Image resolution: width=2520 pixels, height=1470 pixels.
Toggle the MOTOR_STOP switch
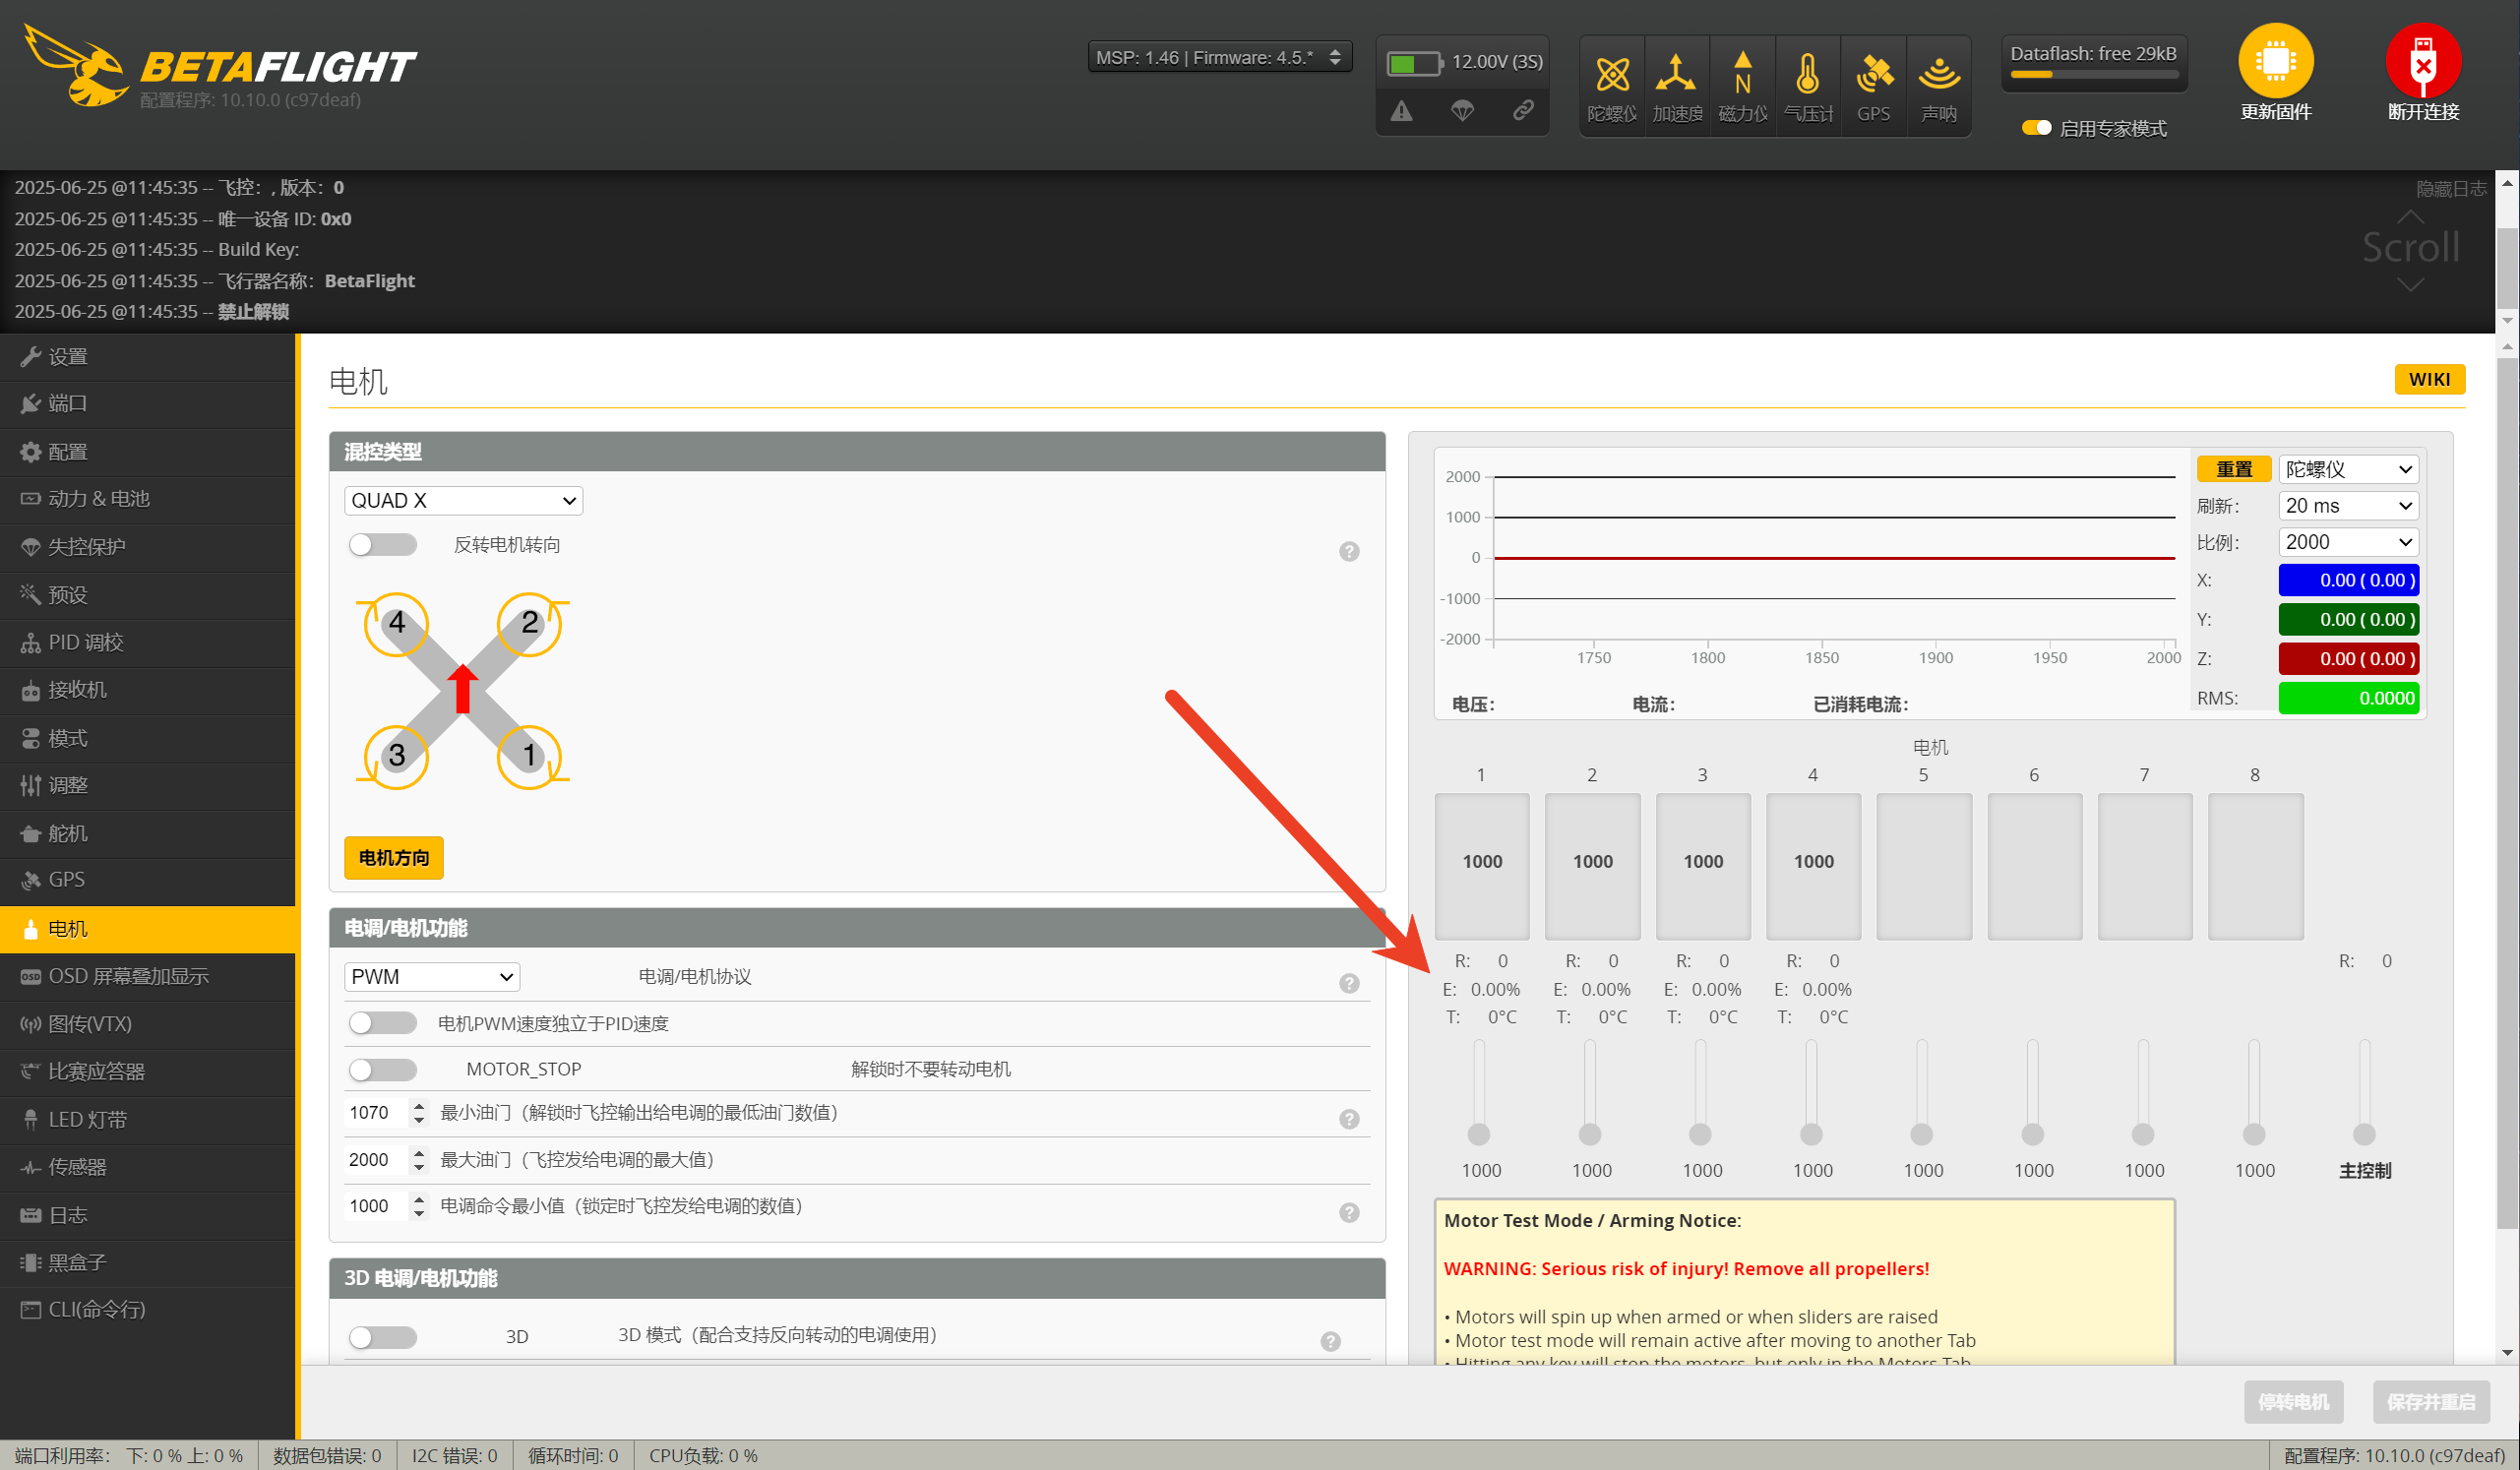[382, 1069]
